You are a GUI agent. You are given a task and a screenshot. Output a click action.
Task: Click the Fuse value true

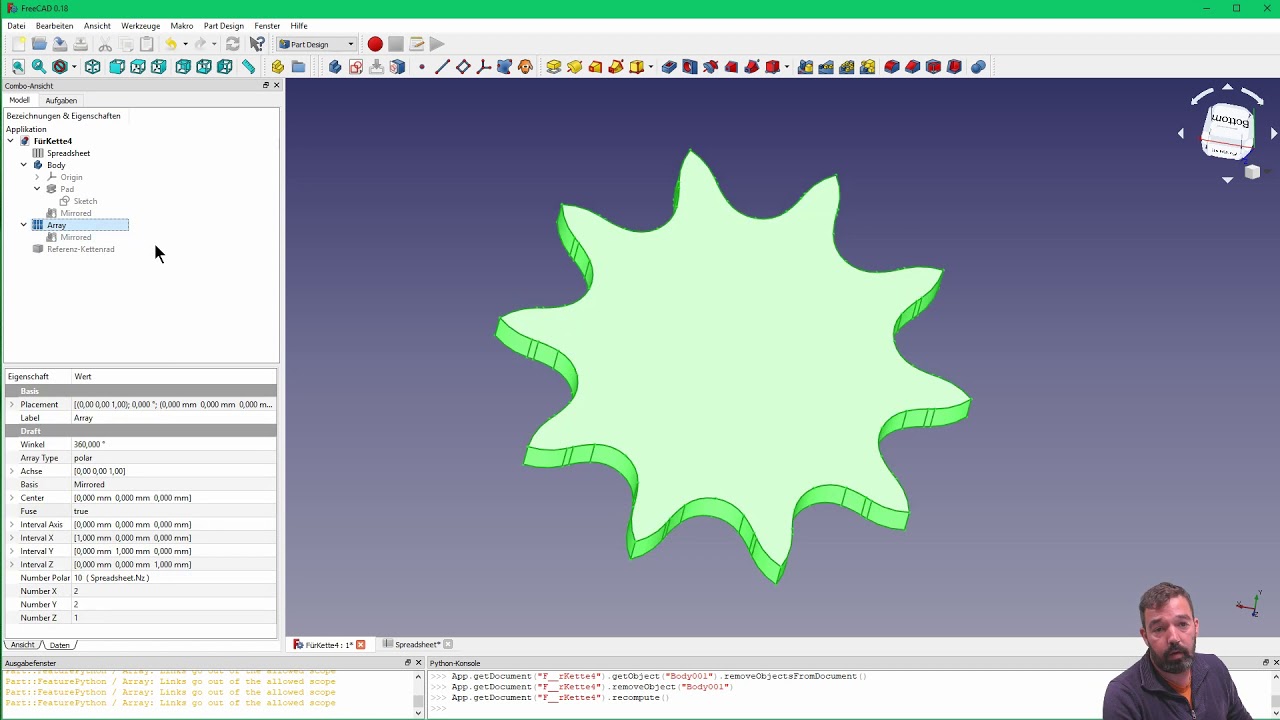pyautogui.click(x=174, y=511)
